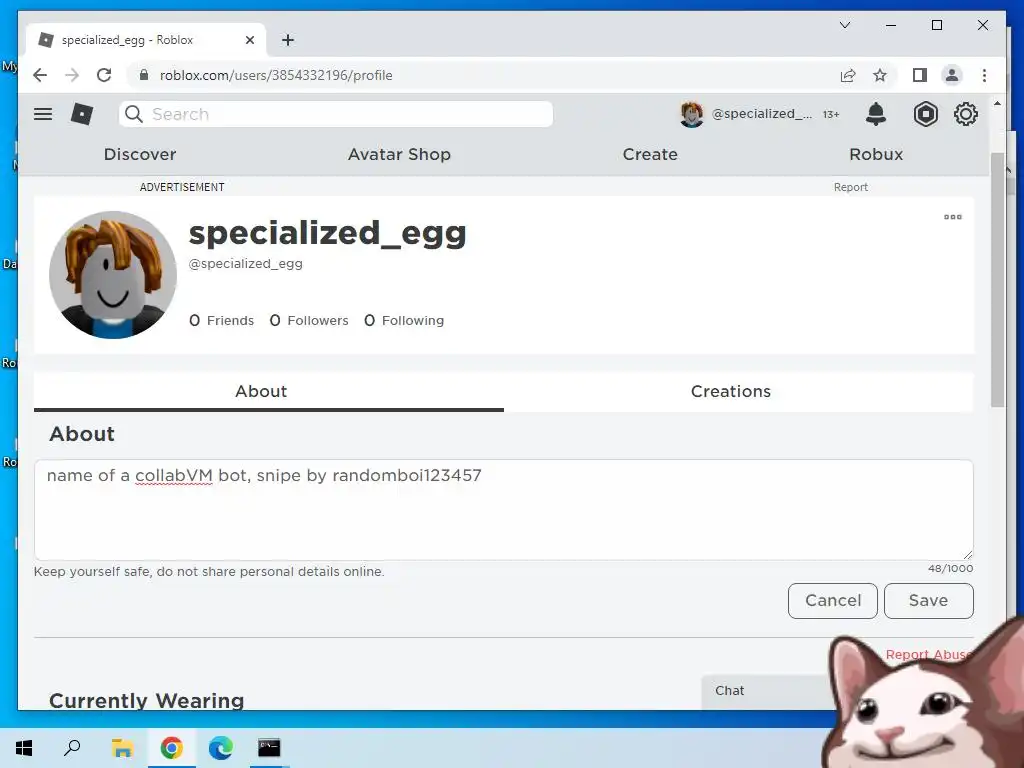Click the share page icon in address bar

[848, 75]
